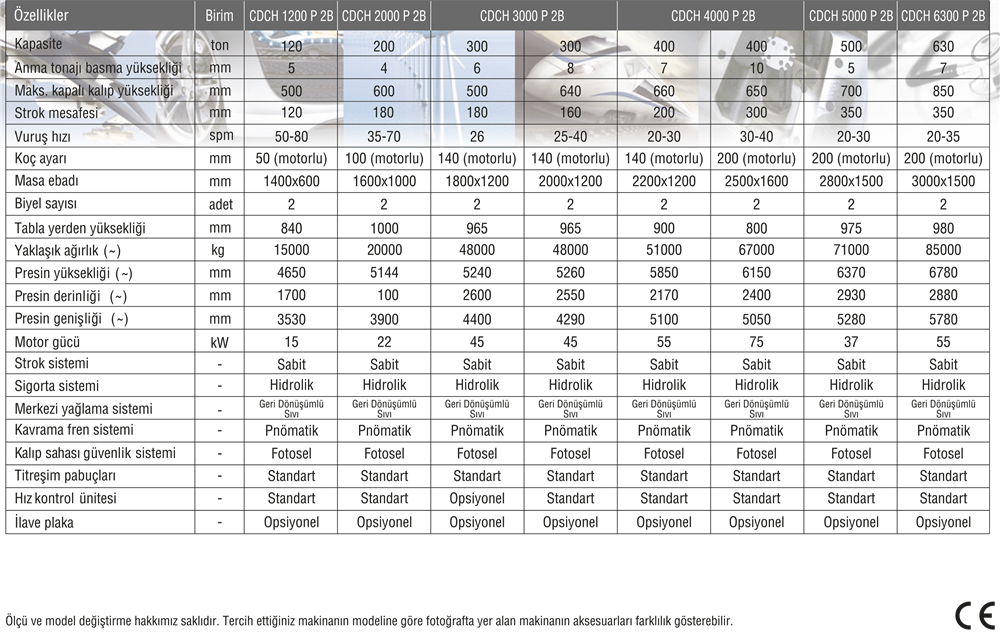Select the CDCH 2000 P 2B header
Viewport: 1000px width, 632px height.
click(x=384, y=16)
